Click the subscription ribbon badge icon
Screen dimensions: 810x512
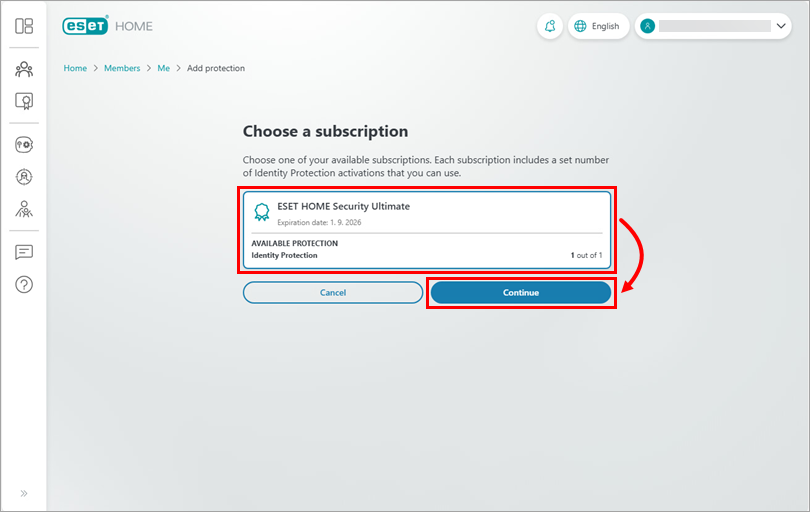tap(262, 212)
